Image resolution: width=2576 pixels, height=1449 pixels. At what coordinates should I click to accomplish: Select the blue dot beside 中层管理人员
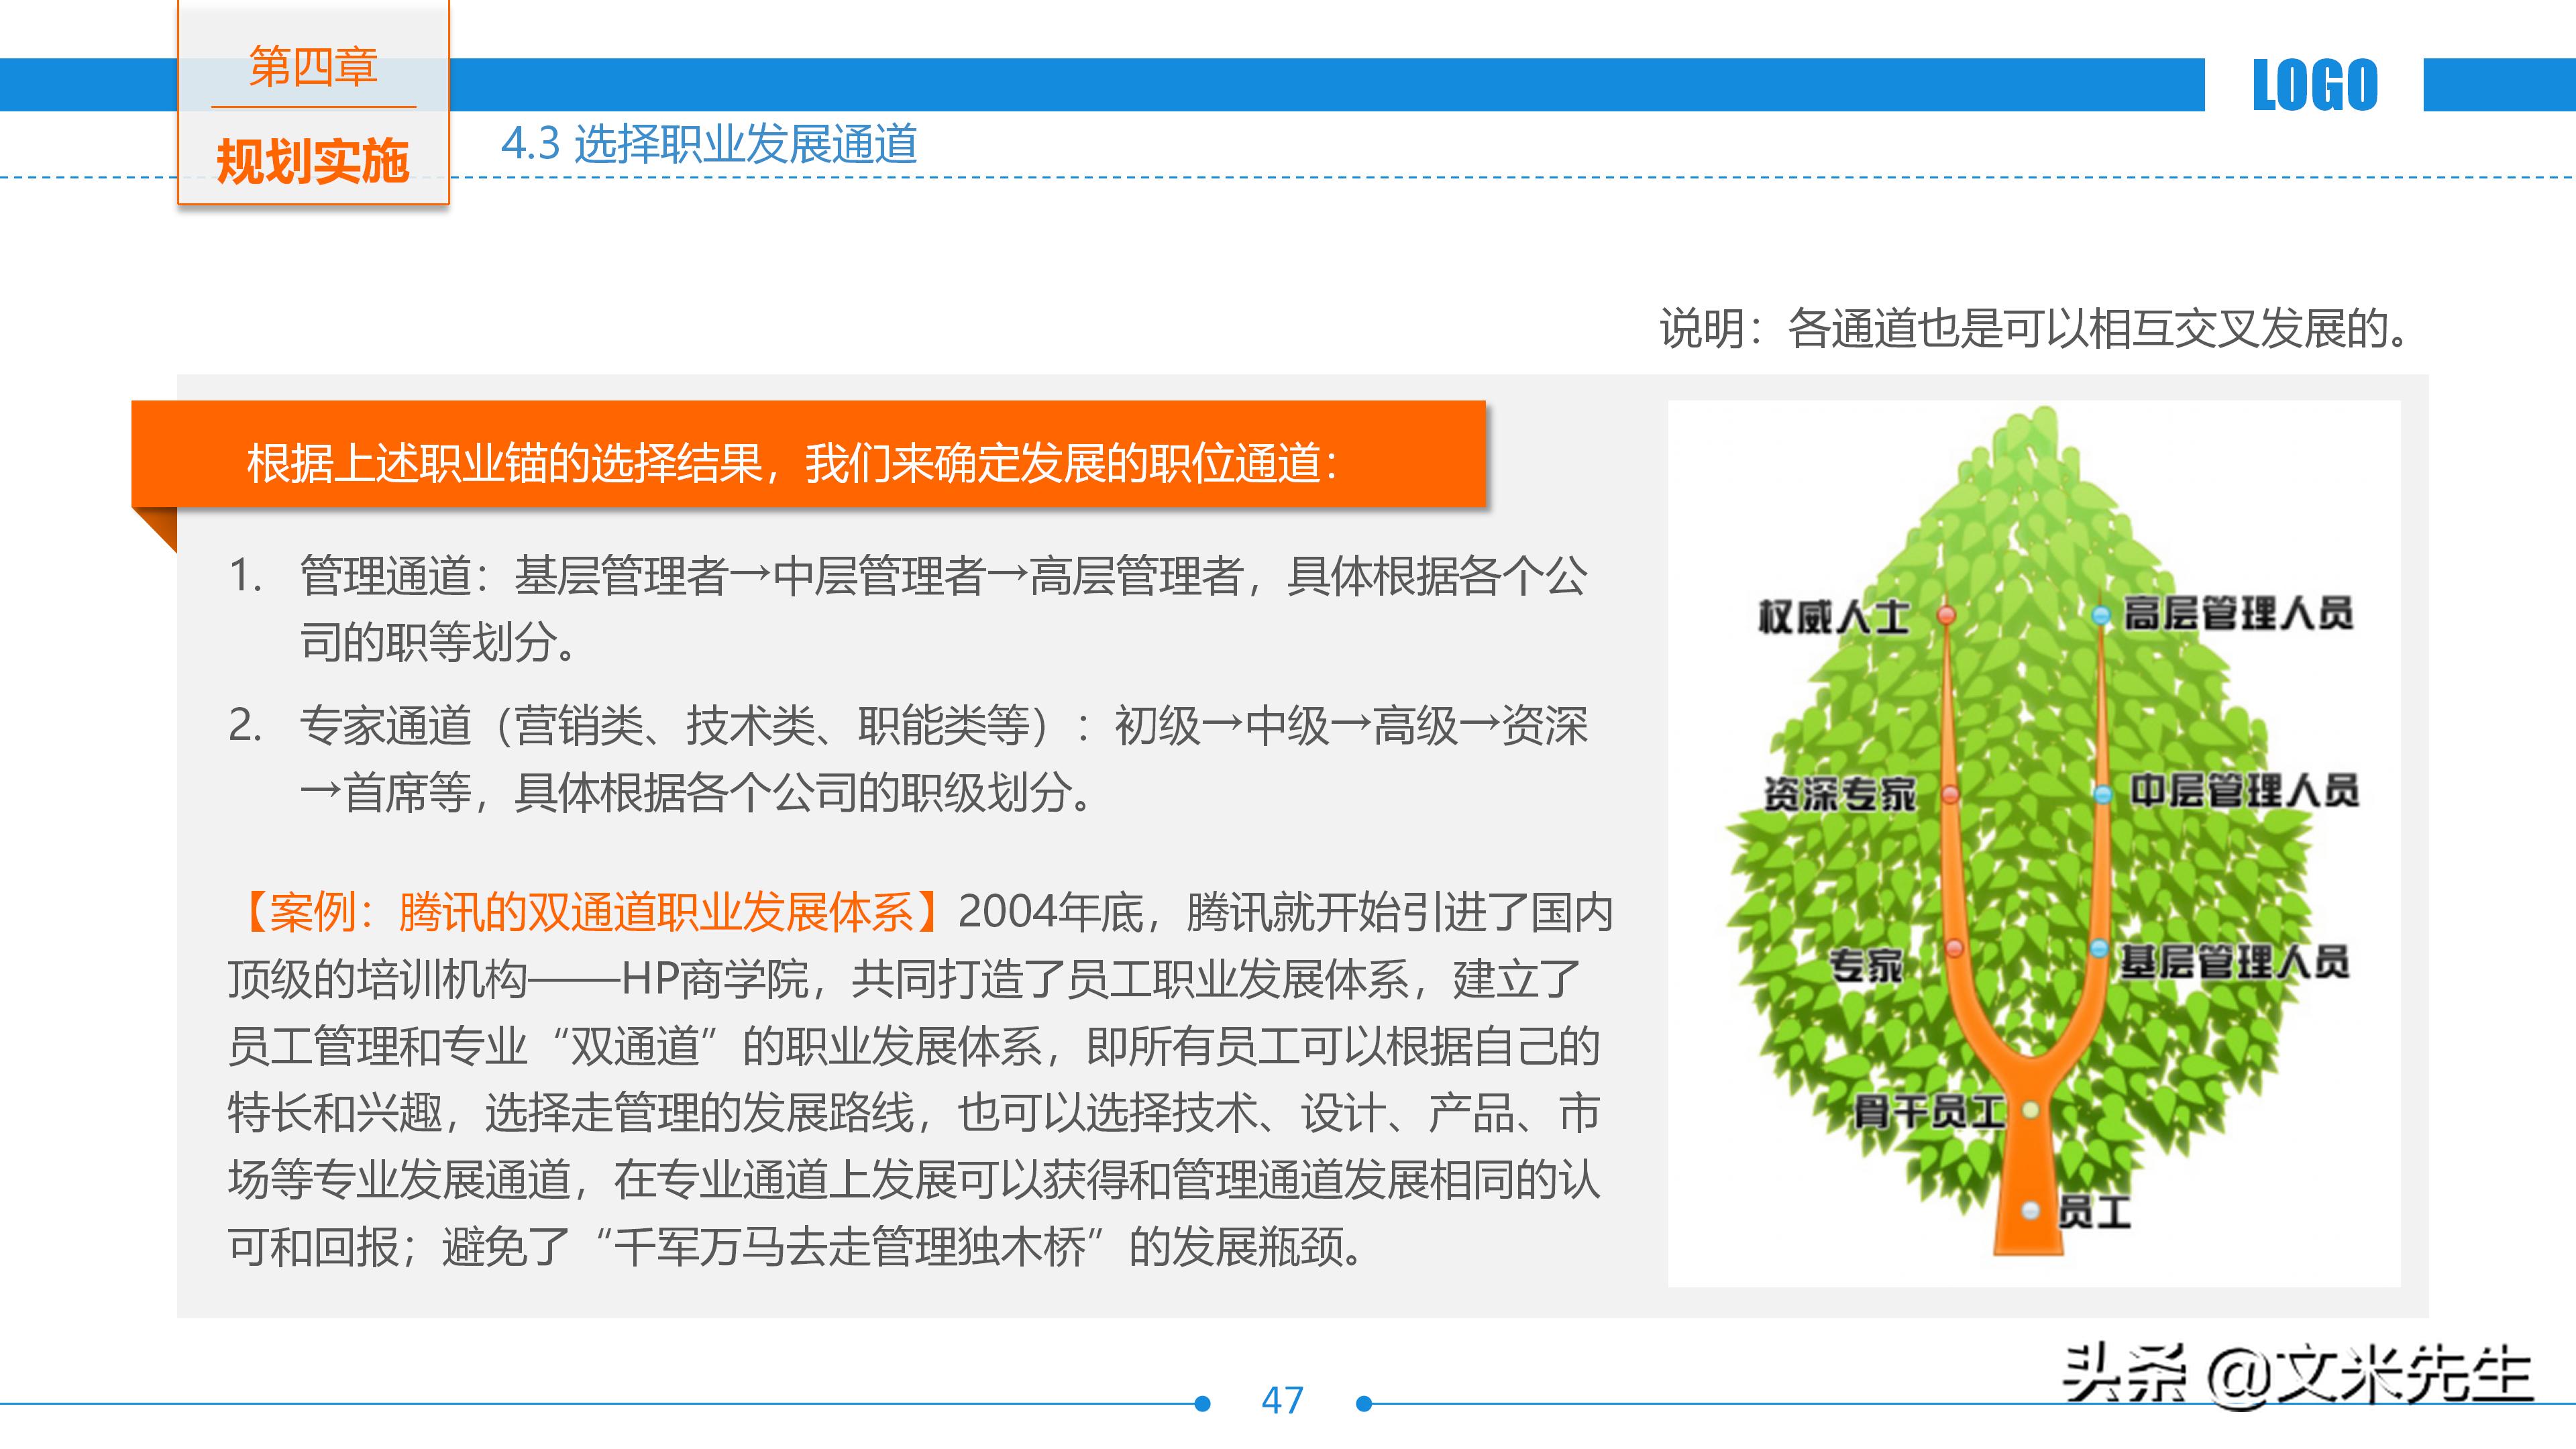(x=2103, y=794)
